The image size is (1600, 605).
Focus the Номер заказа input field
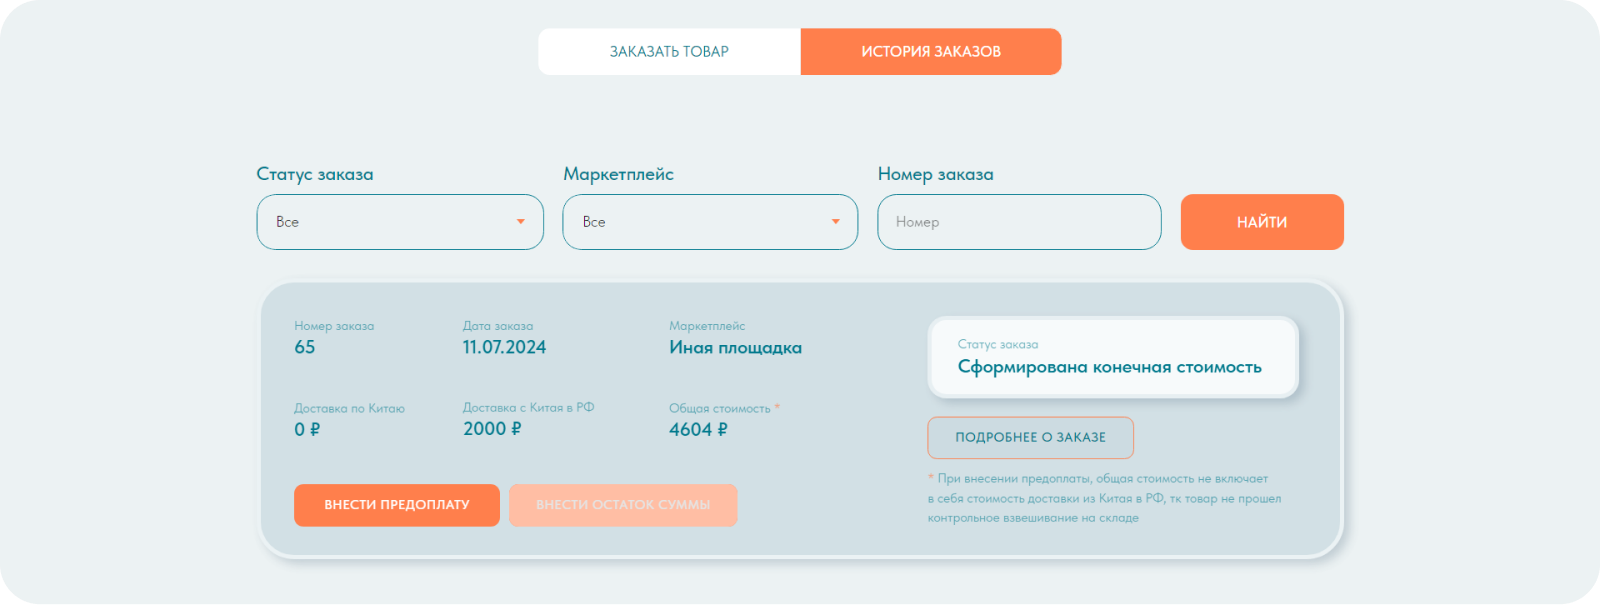click(1018, 222)
